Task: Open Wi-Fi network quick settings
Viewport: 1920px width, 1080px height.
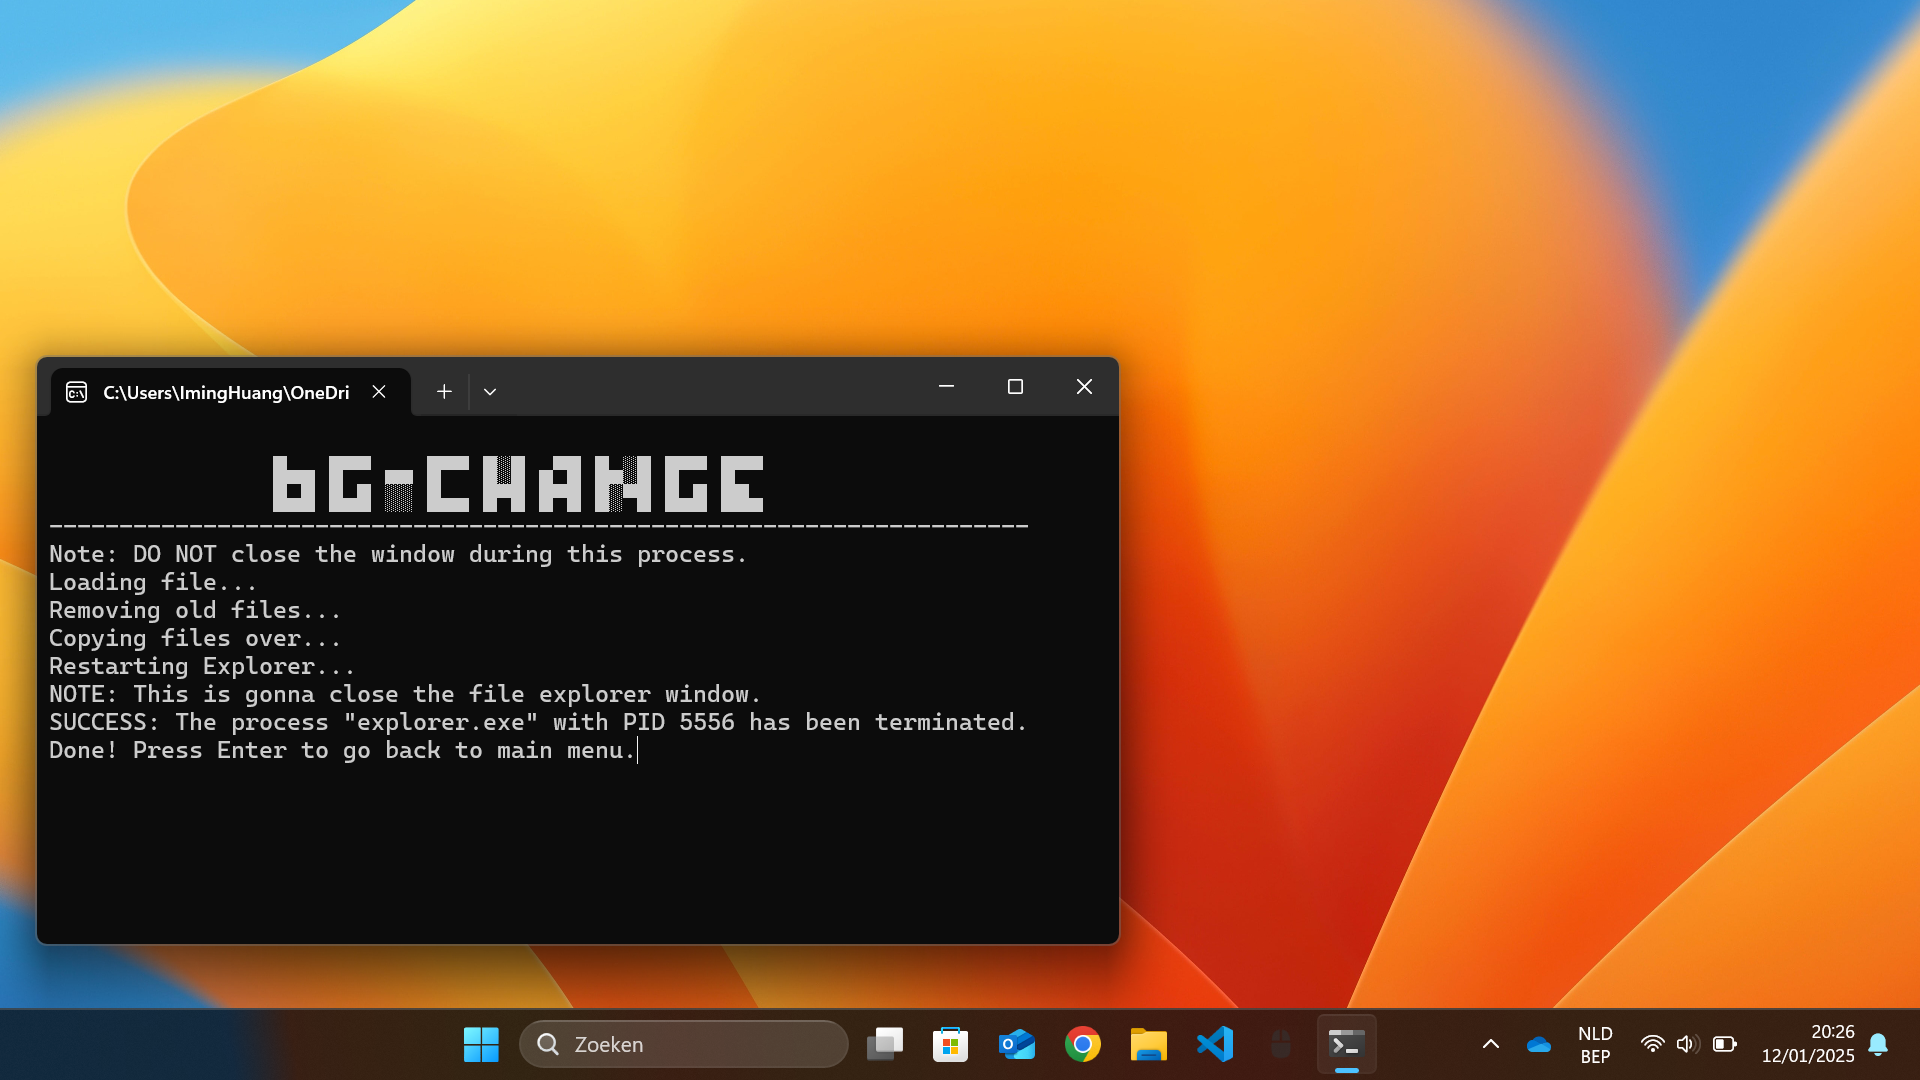Action: (x=1652, y=1045)
